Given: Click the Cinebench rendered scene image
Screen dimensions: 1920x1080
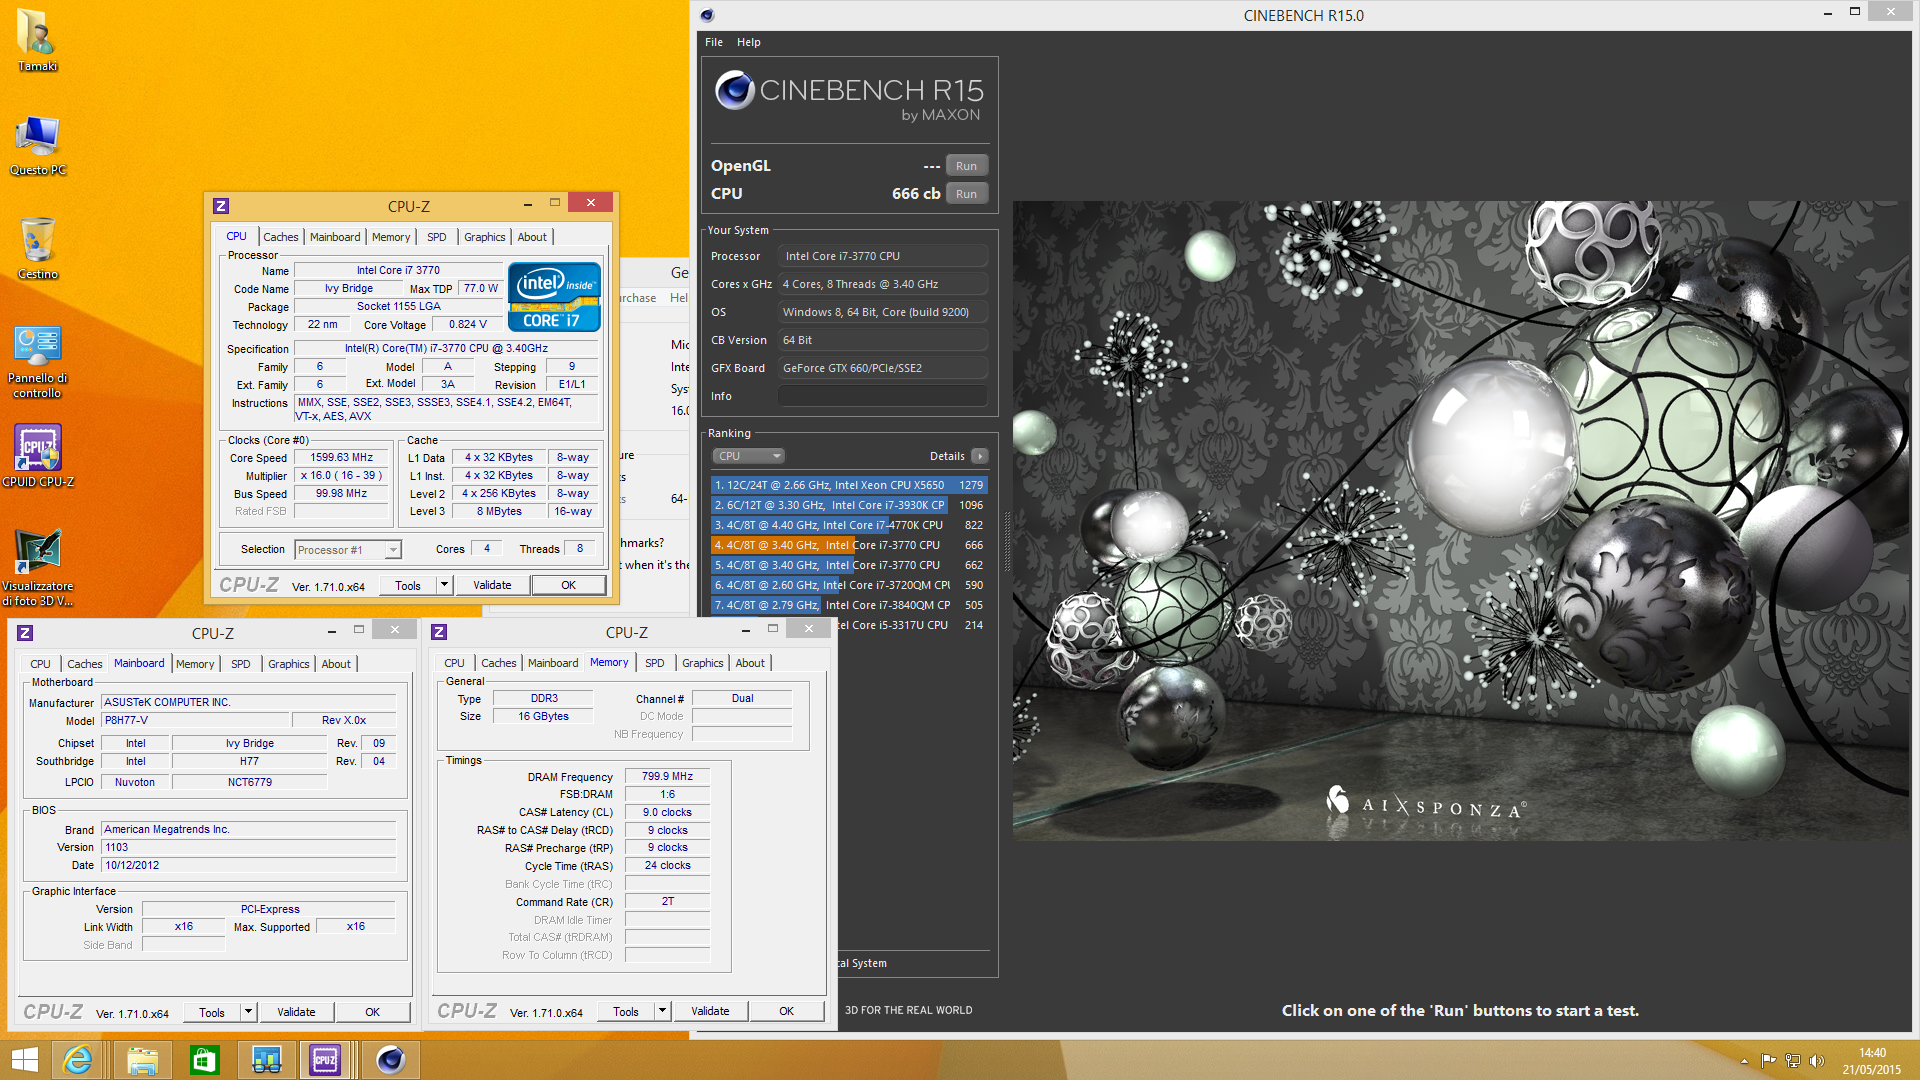Looking at the screenshot, I should [1461, 520].
